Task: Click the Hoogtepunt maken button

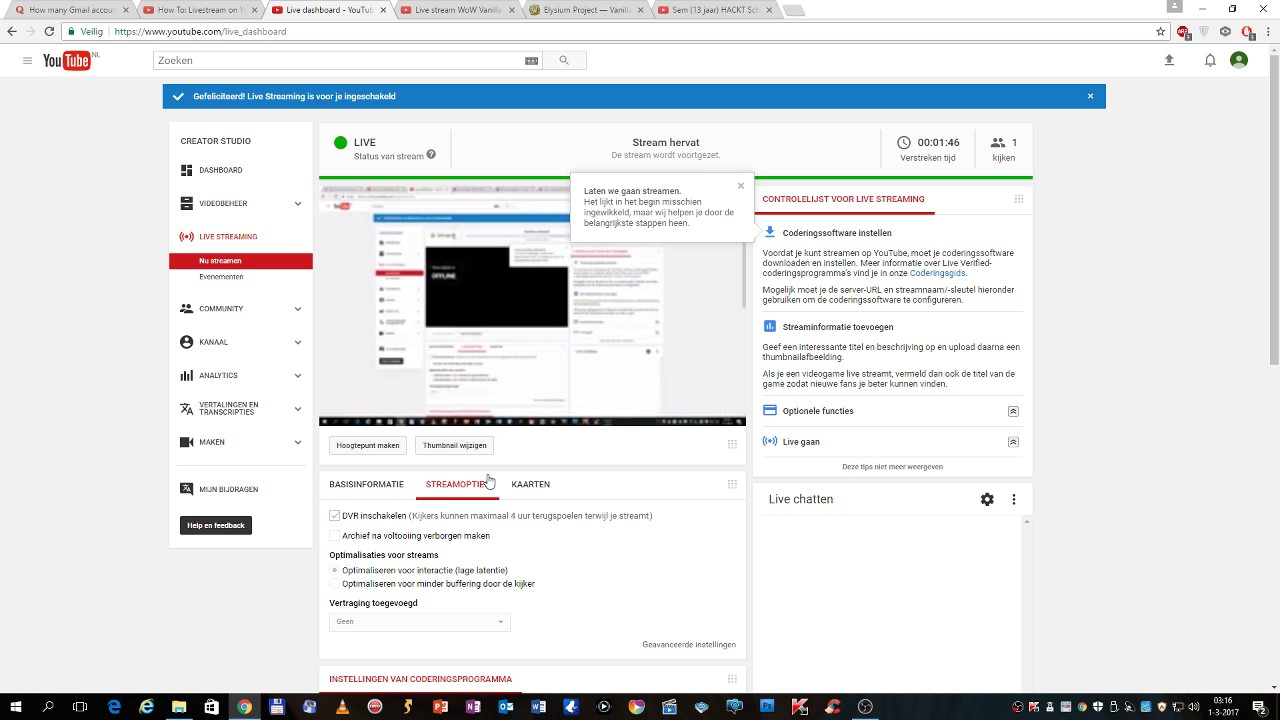Action: click(x=367, y=445)
